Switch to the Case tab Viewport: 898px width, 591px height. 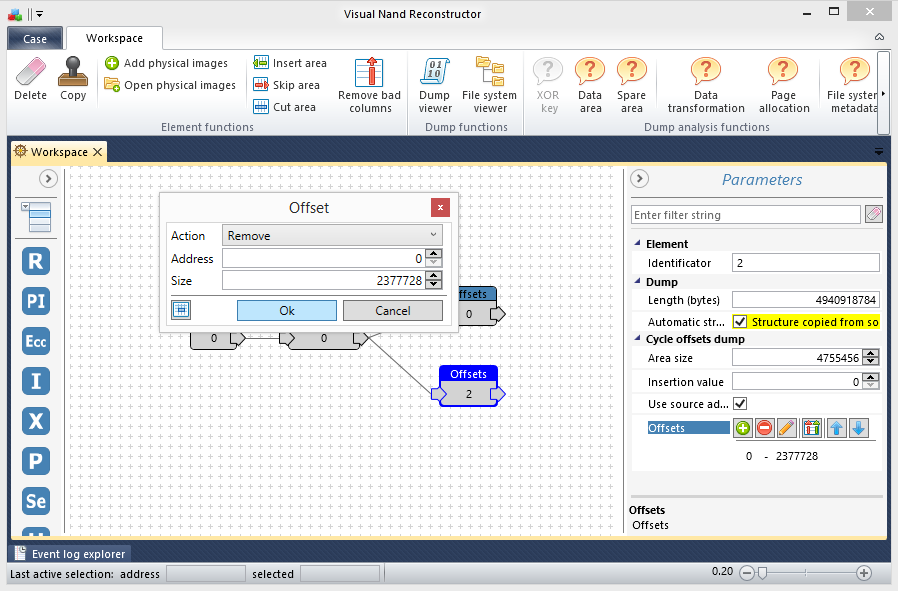point(35,38)
